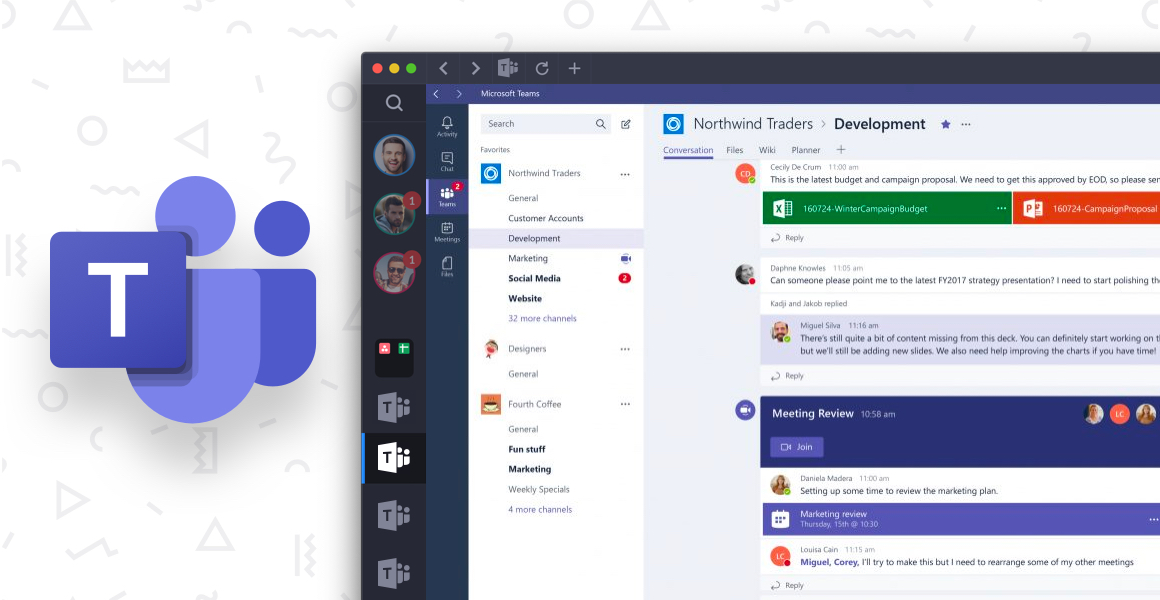The image size is (1160, 600).
Task: Click the Teams logo in the title bar
Action: pyautogui.click(x=508, y=68)
